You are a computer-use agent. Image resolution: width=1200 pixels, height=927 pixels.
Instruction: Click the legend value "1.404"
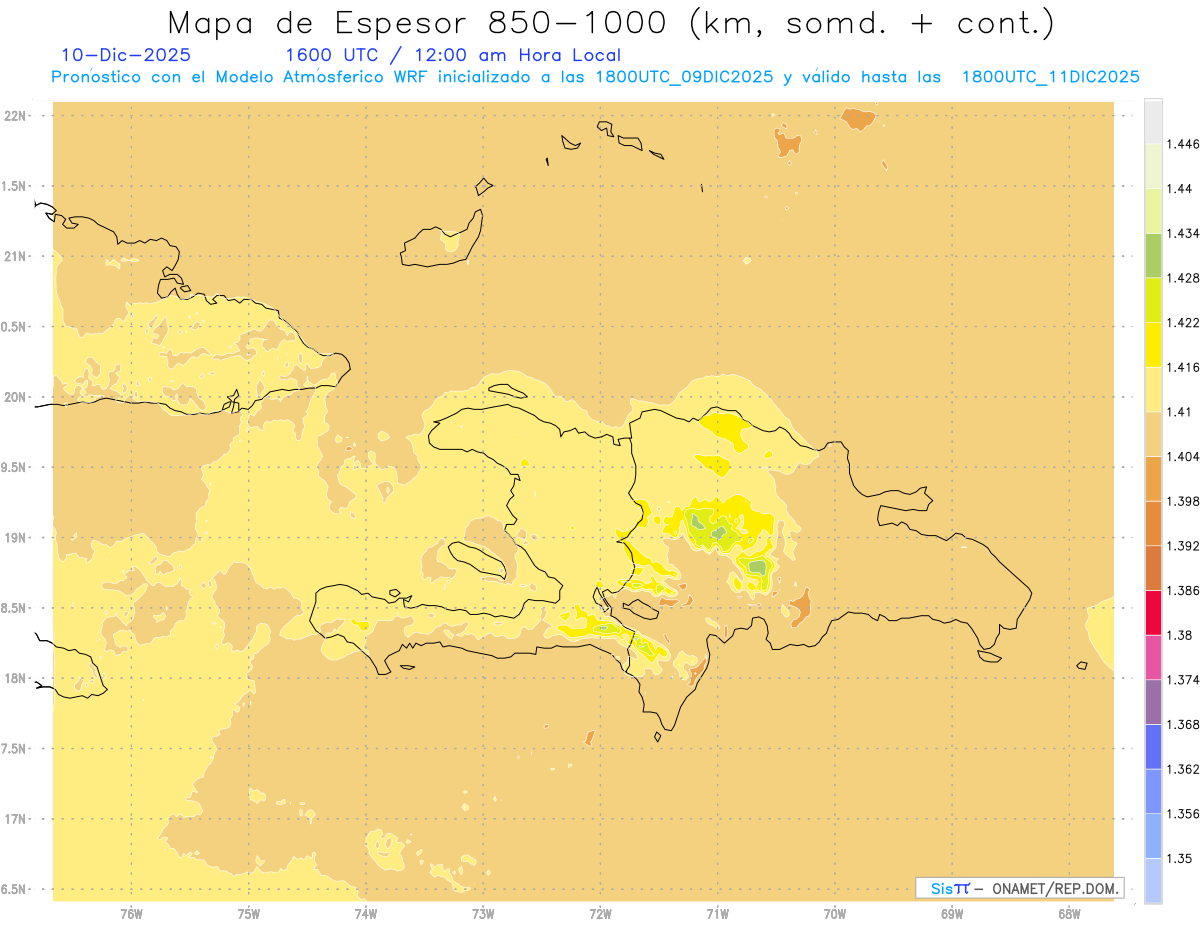[1185, 456]
